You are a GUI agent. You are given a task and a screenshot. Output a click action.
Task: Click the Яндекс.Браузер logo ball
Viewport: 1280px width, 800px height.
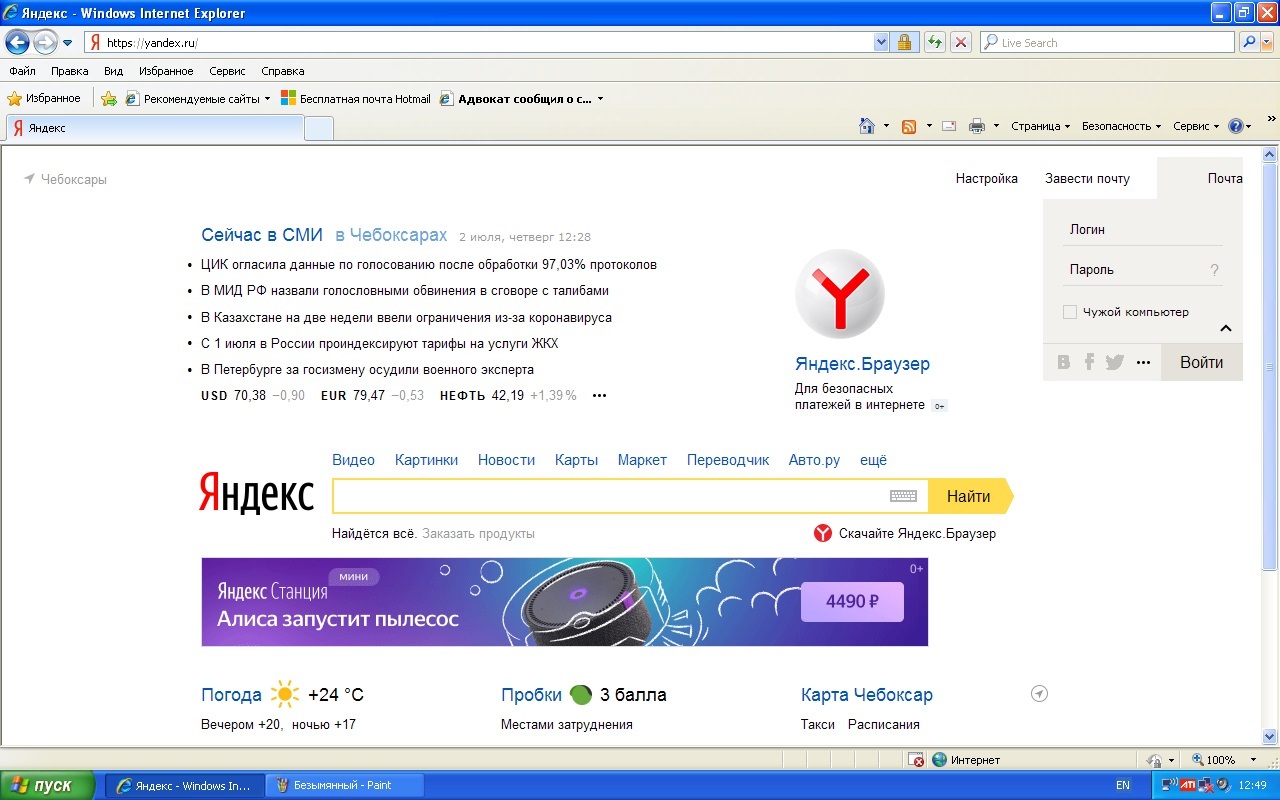pos(840,294)
